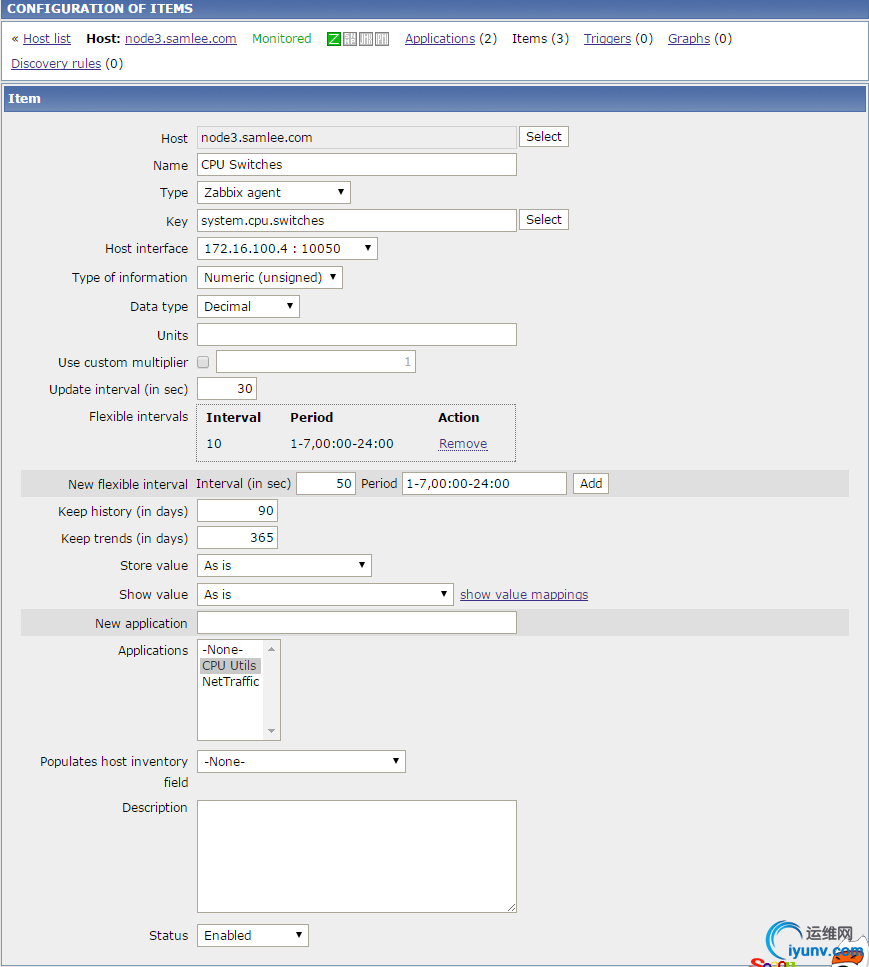The image size is (869, 967).
Task: Enable the Use custom multiplier checkbox
Action: [203, 362]
